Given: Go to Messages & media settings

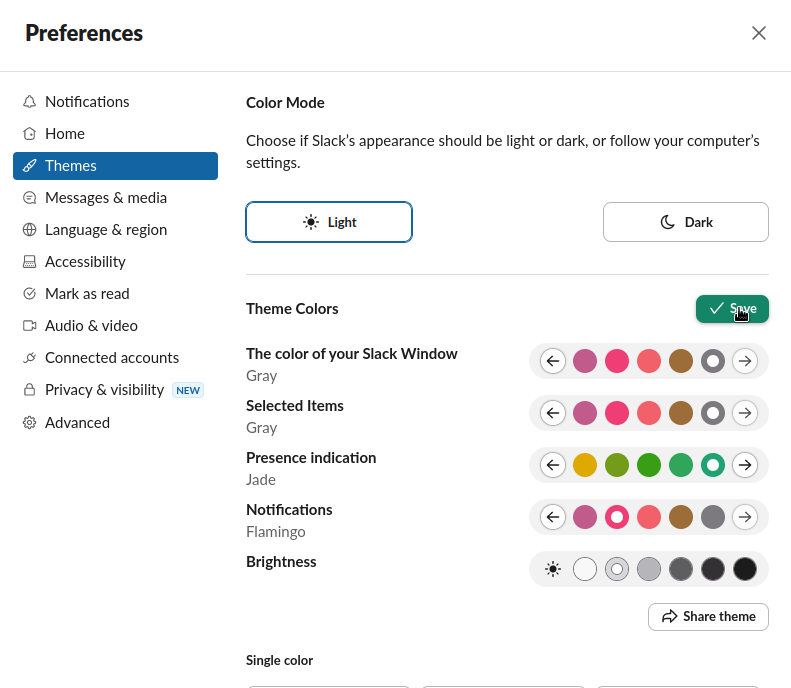Looking at the screenshot, I should pos(116,198).
